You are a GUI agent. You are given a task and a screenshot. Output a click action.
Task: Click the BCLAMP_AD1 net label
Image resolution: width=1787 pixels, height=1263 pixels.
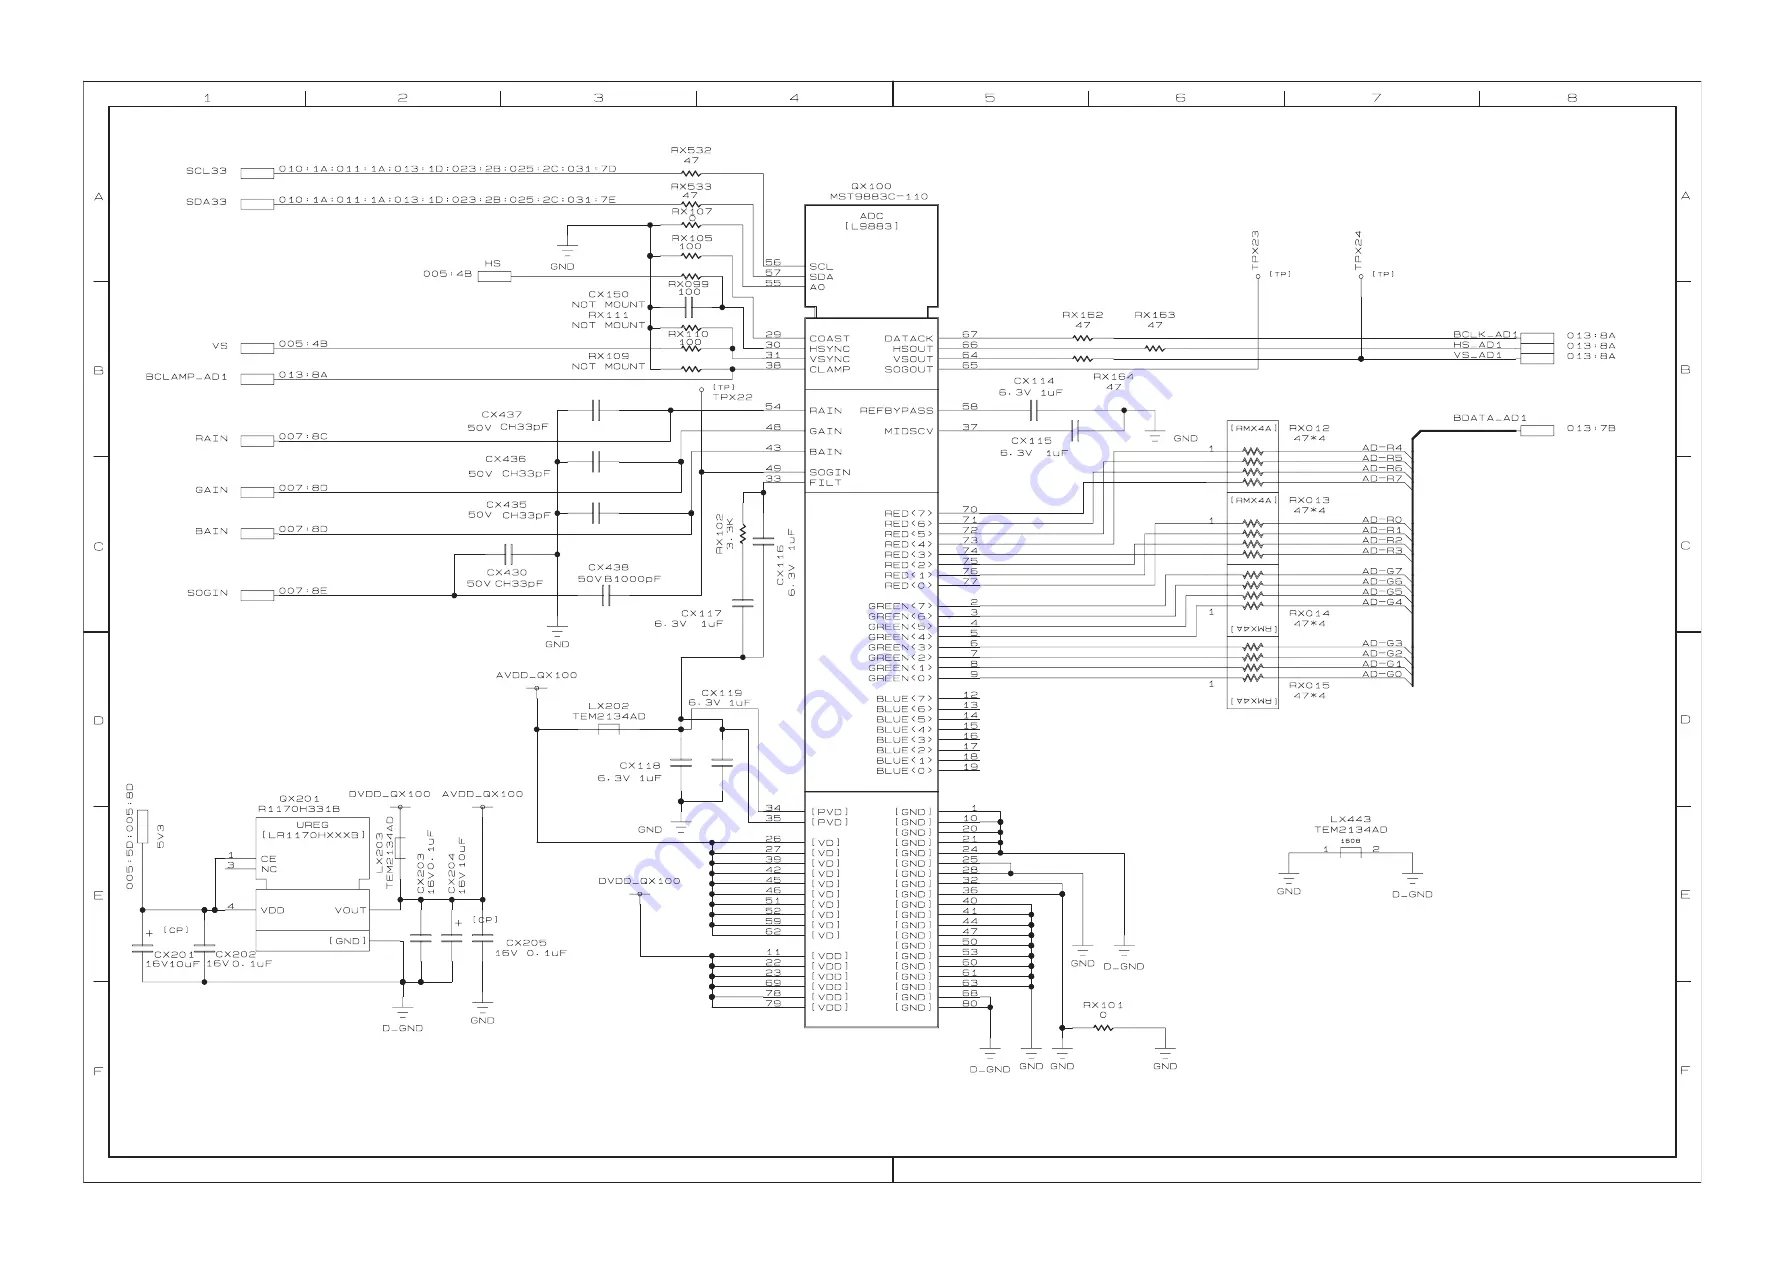(x=187, y=377)
